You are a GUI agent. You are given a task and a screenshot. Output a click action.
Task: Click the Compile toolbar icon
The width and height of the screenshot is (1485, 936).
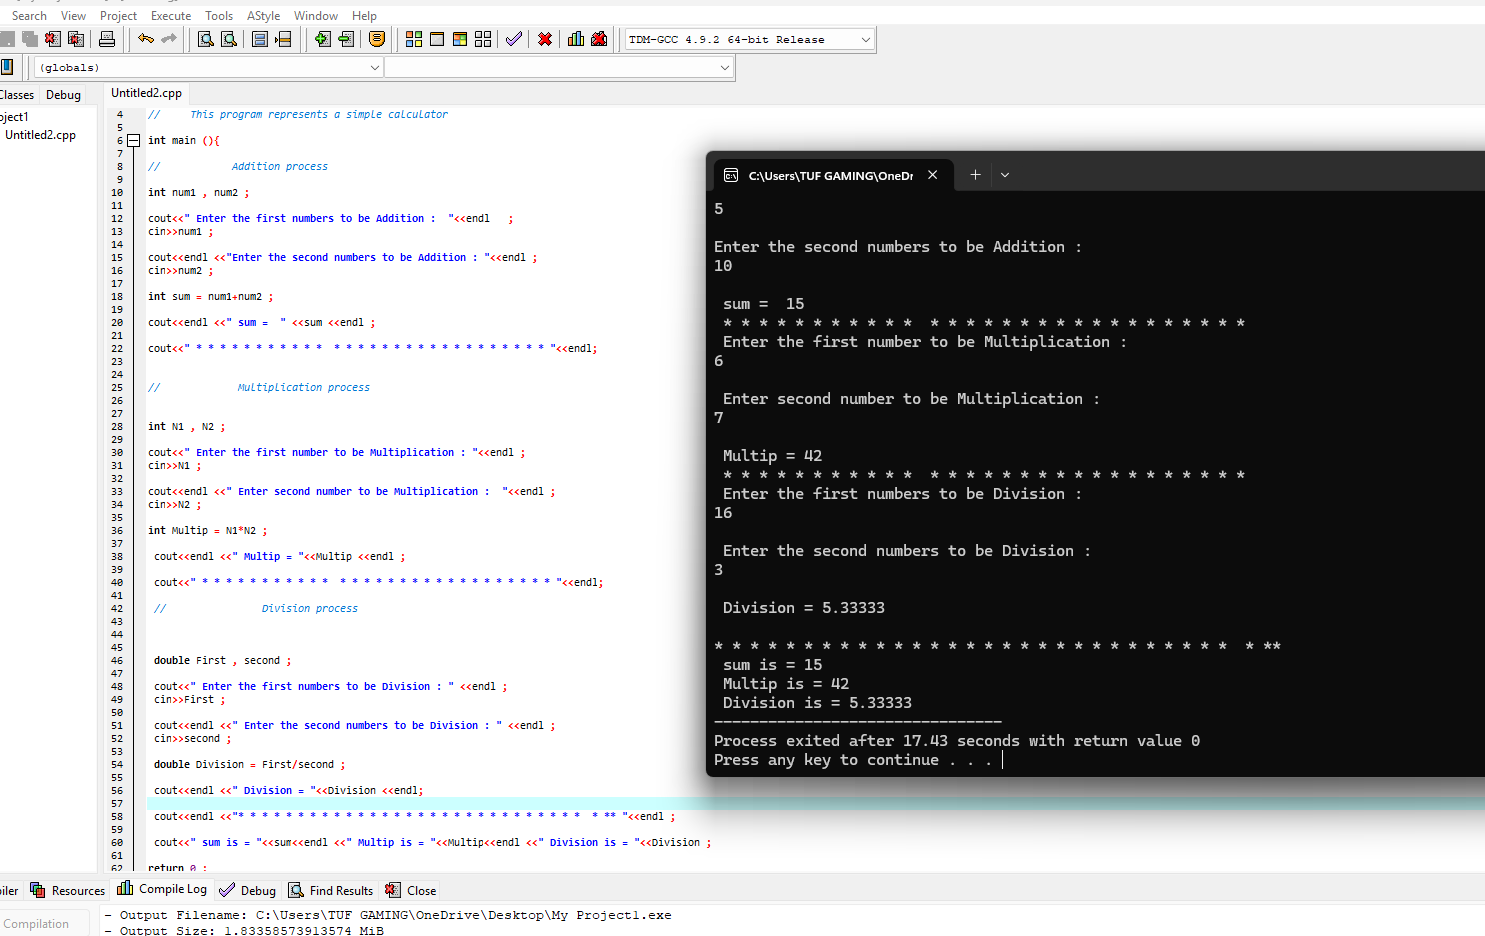pos(414,39)
